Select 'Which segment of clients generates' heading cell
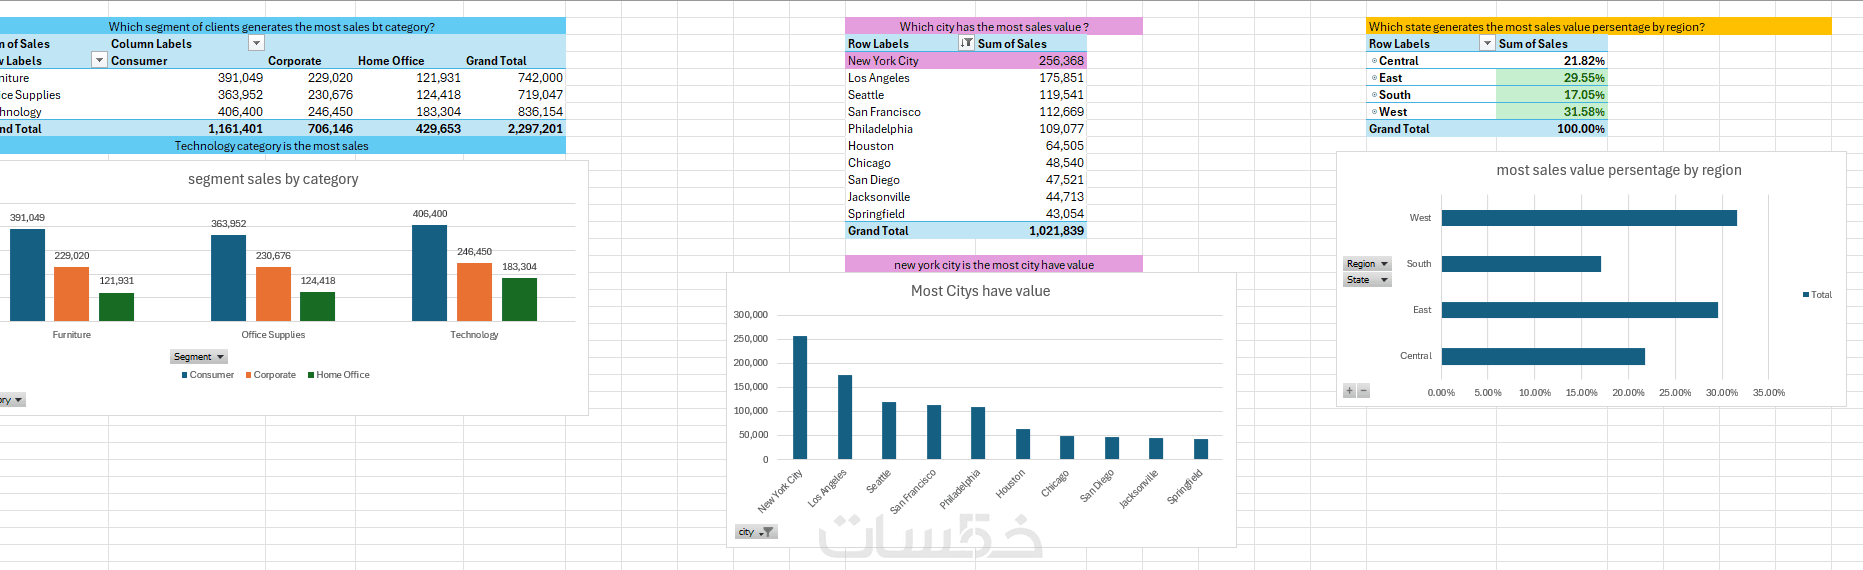This screenshot has height=570, width=1863. click(272, 27)
